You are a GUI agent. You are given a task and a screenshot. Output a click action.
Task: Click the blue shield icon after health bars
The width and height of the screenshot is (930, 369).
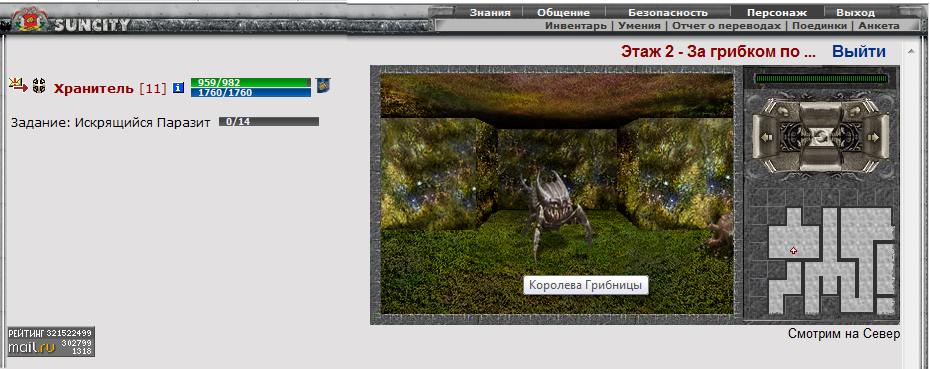pos(323,85)
